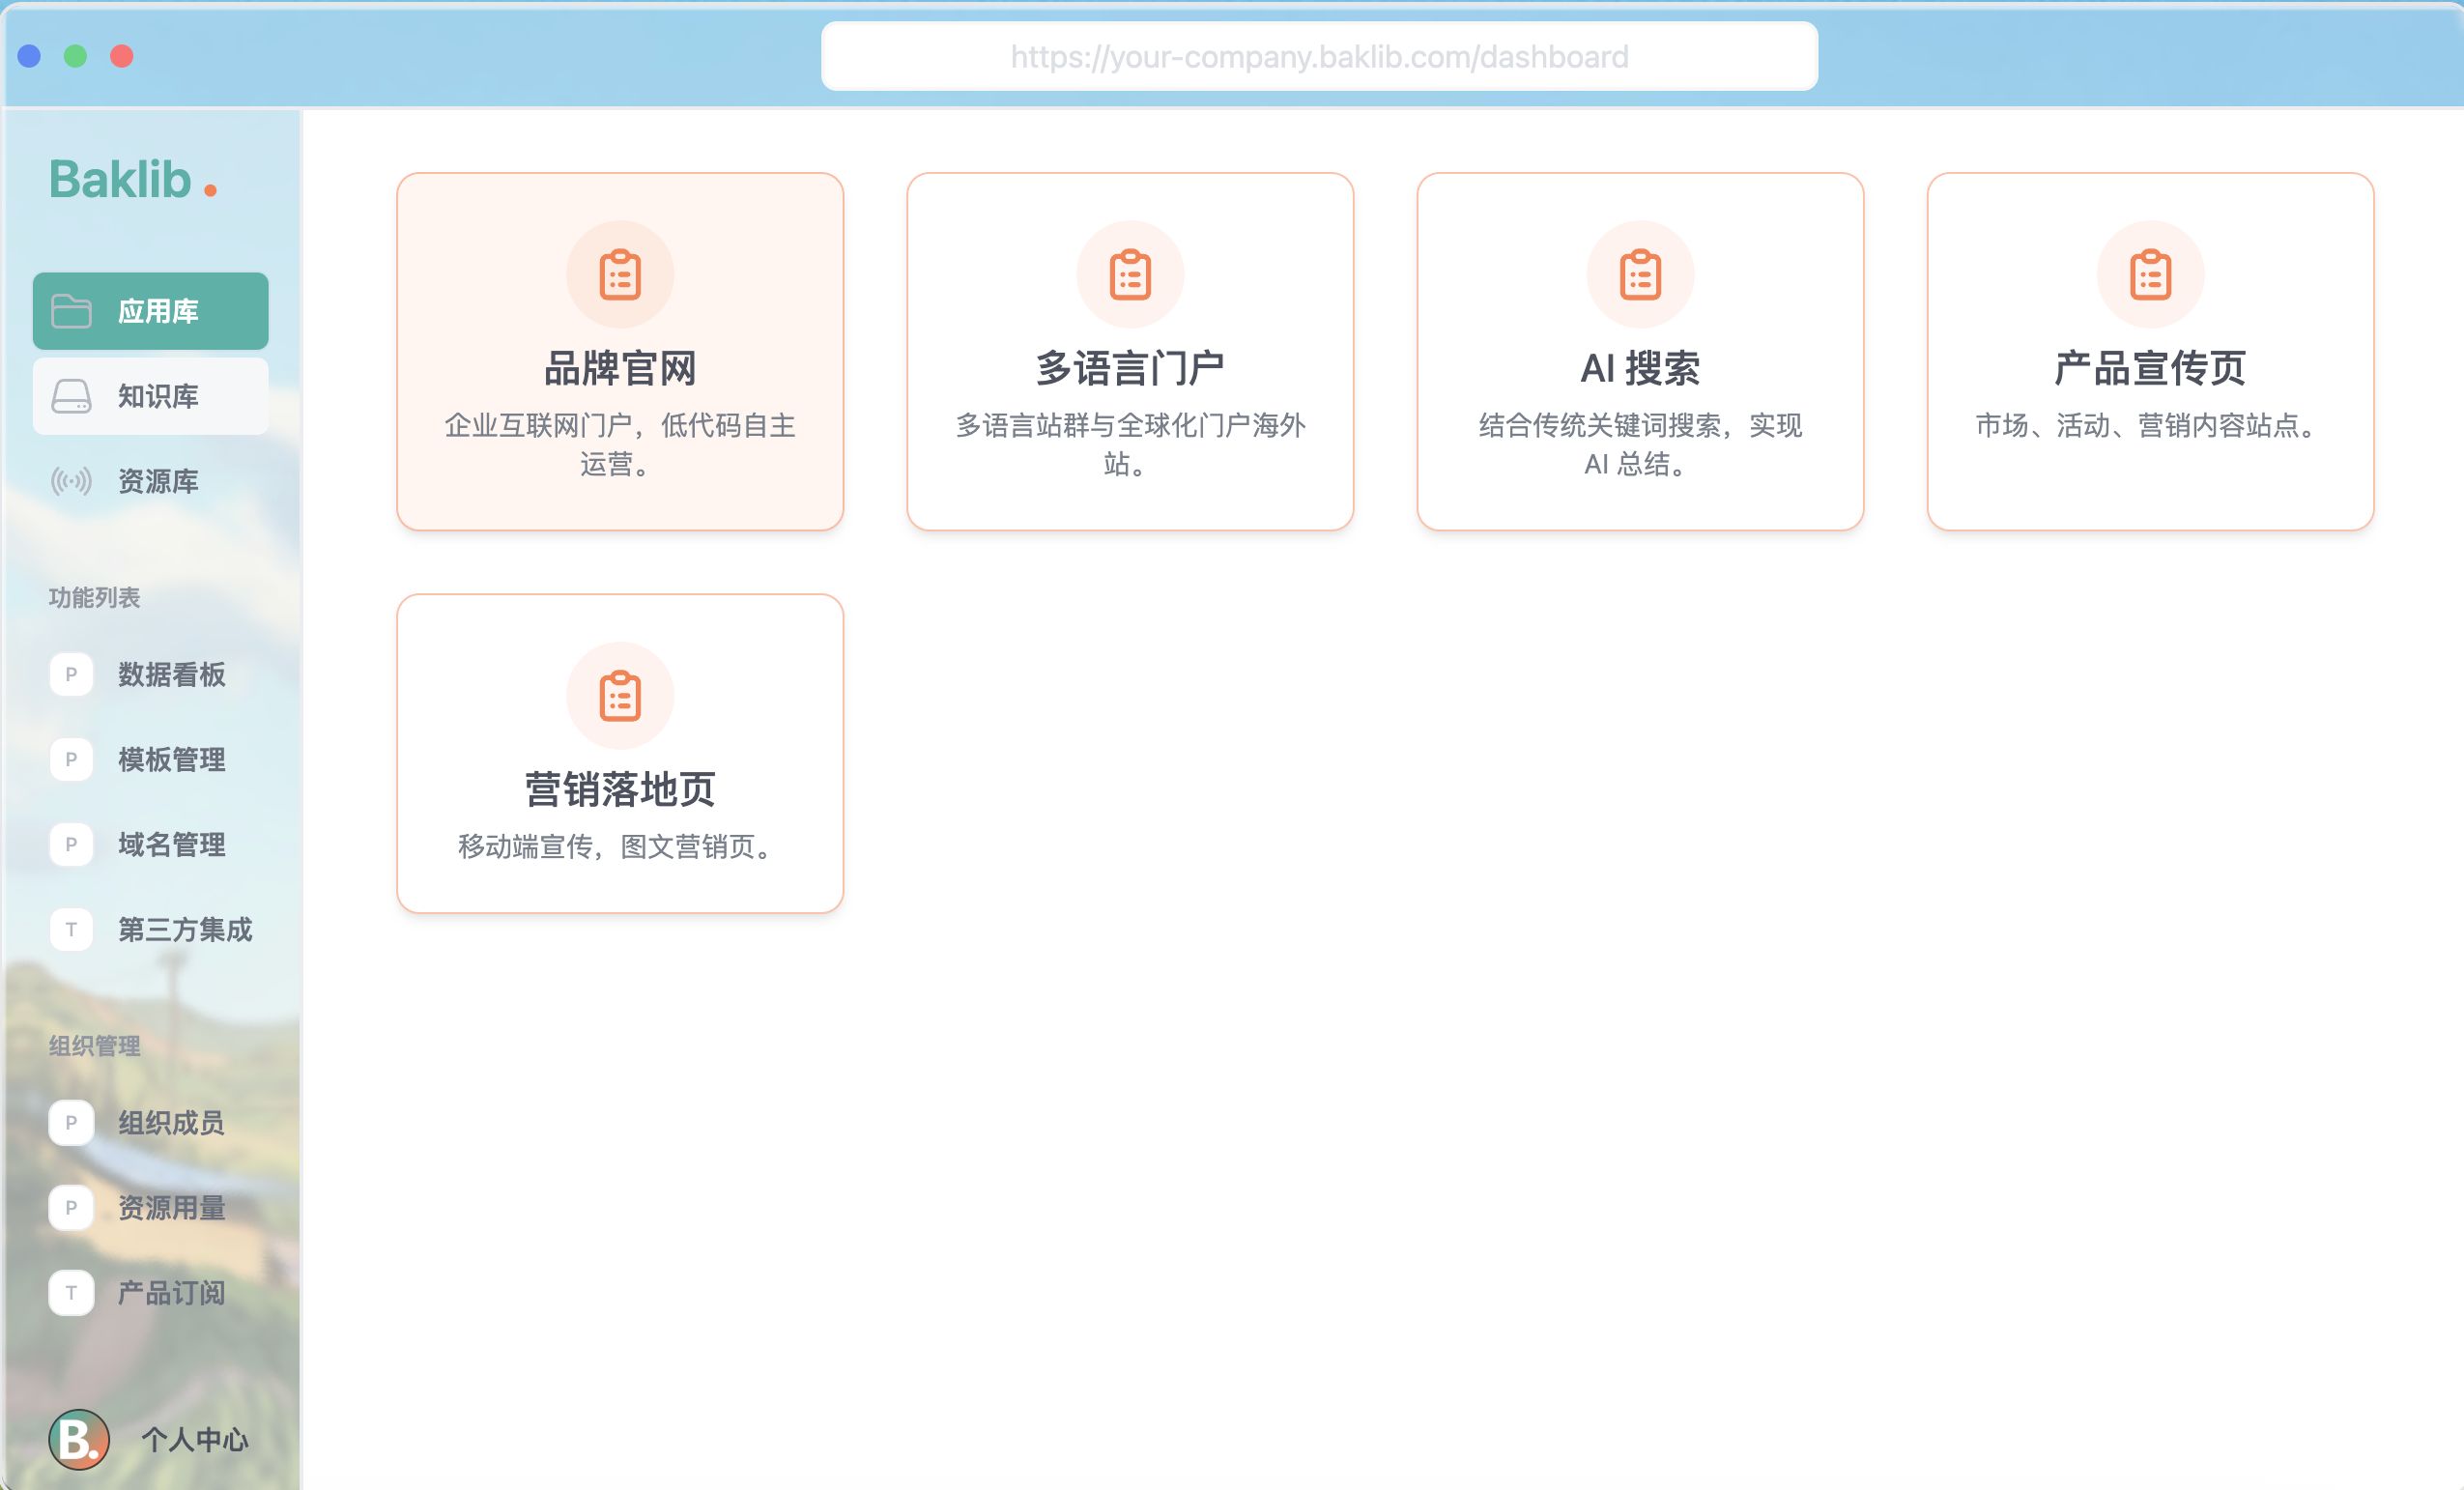The width and height of the screenshot is (2464, 1490).
Task: Switch to 知识库 in the sidebar
Action: pyautogui.click(x=150, y=396)
